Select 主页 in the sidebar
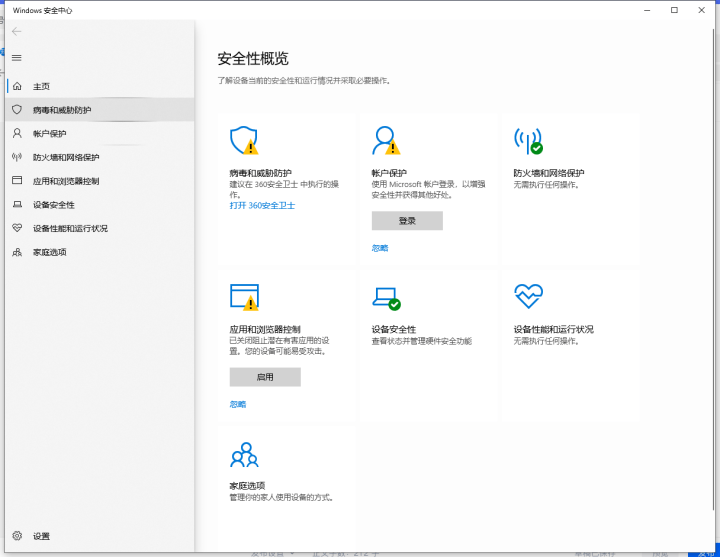 tap(41, 86)
